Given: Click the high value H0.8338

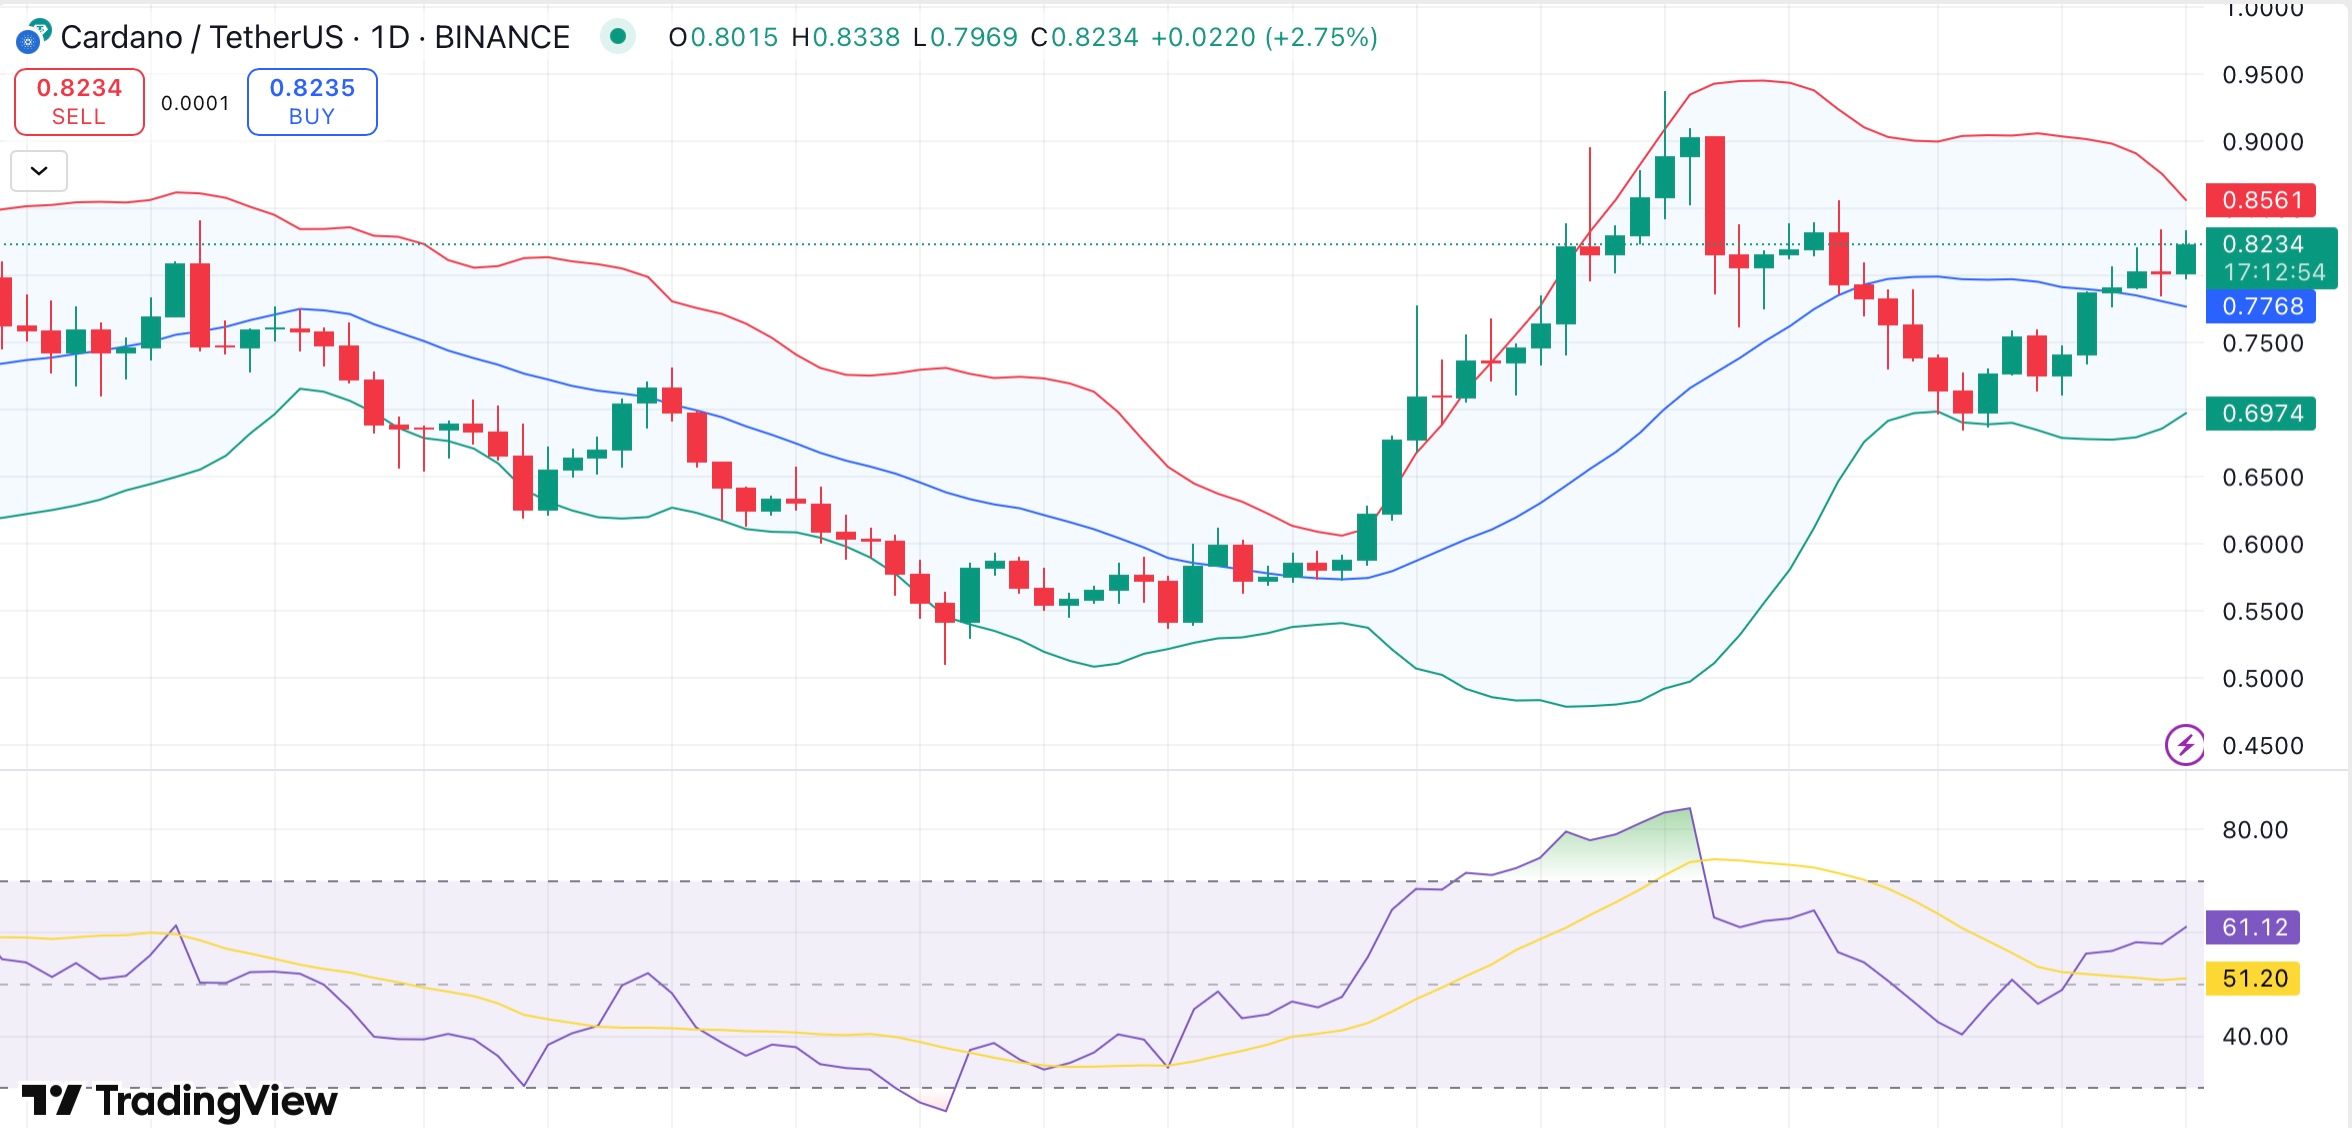Looking at the screenshot, I should pyautogui.click(x=846, y=38).
